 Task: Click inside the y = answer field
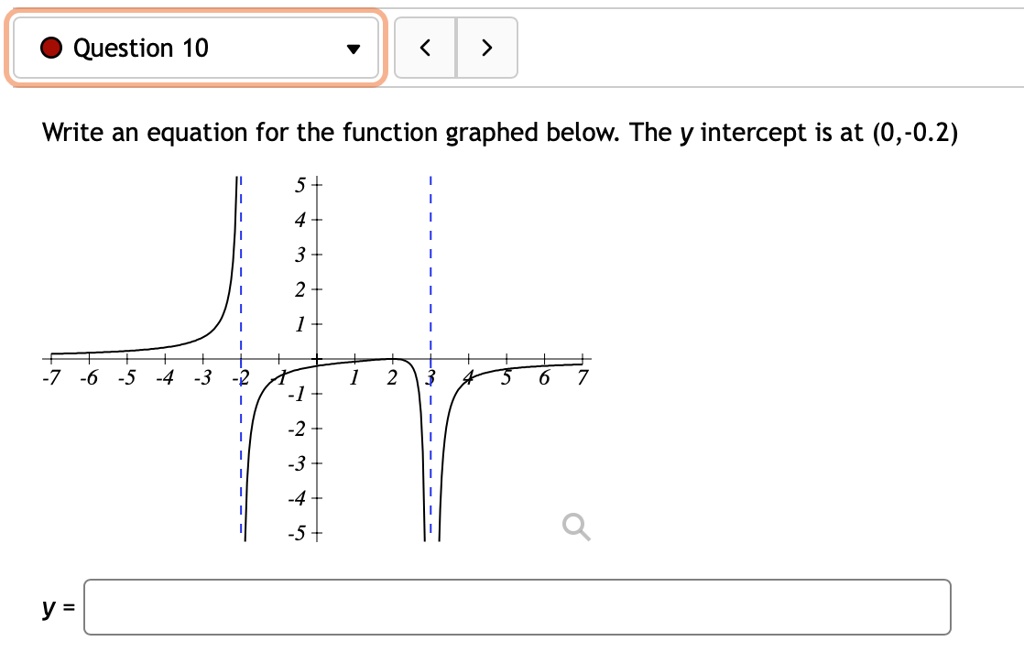[x=500, y=606]
